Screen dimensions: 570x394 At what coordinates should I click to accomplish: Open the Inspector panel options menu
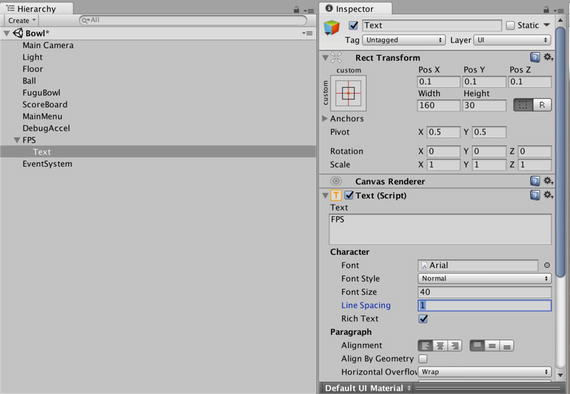559,11
